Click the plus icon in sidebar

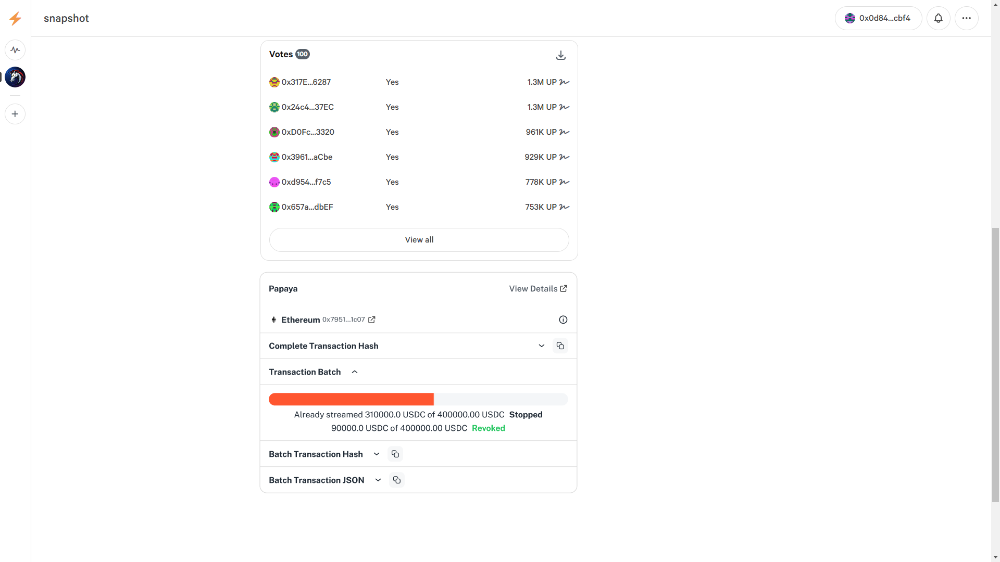pyautogui.click(x=15, y=114)
